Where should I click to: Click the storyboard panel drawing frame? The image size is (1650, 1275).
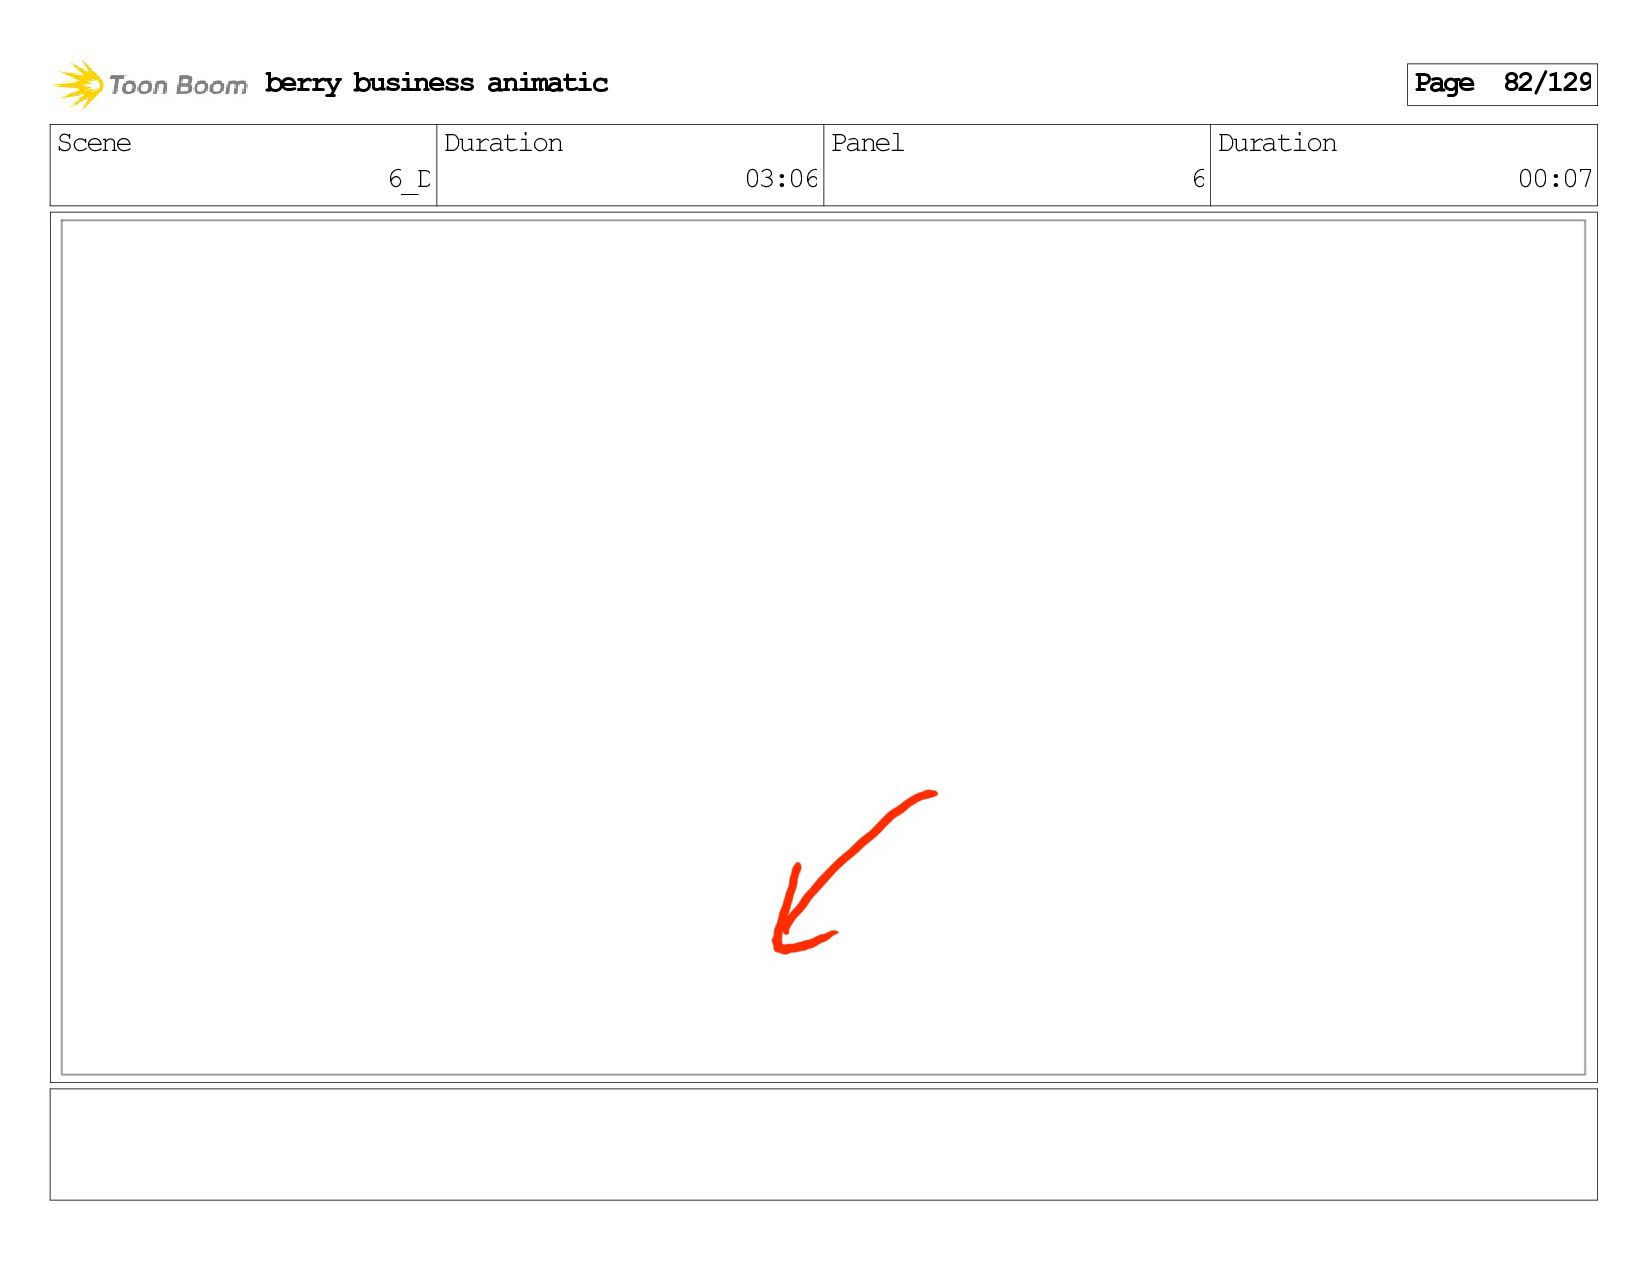pos(823,647)
